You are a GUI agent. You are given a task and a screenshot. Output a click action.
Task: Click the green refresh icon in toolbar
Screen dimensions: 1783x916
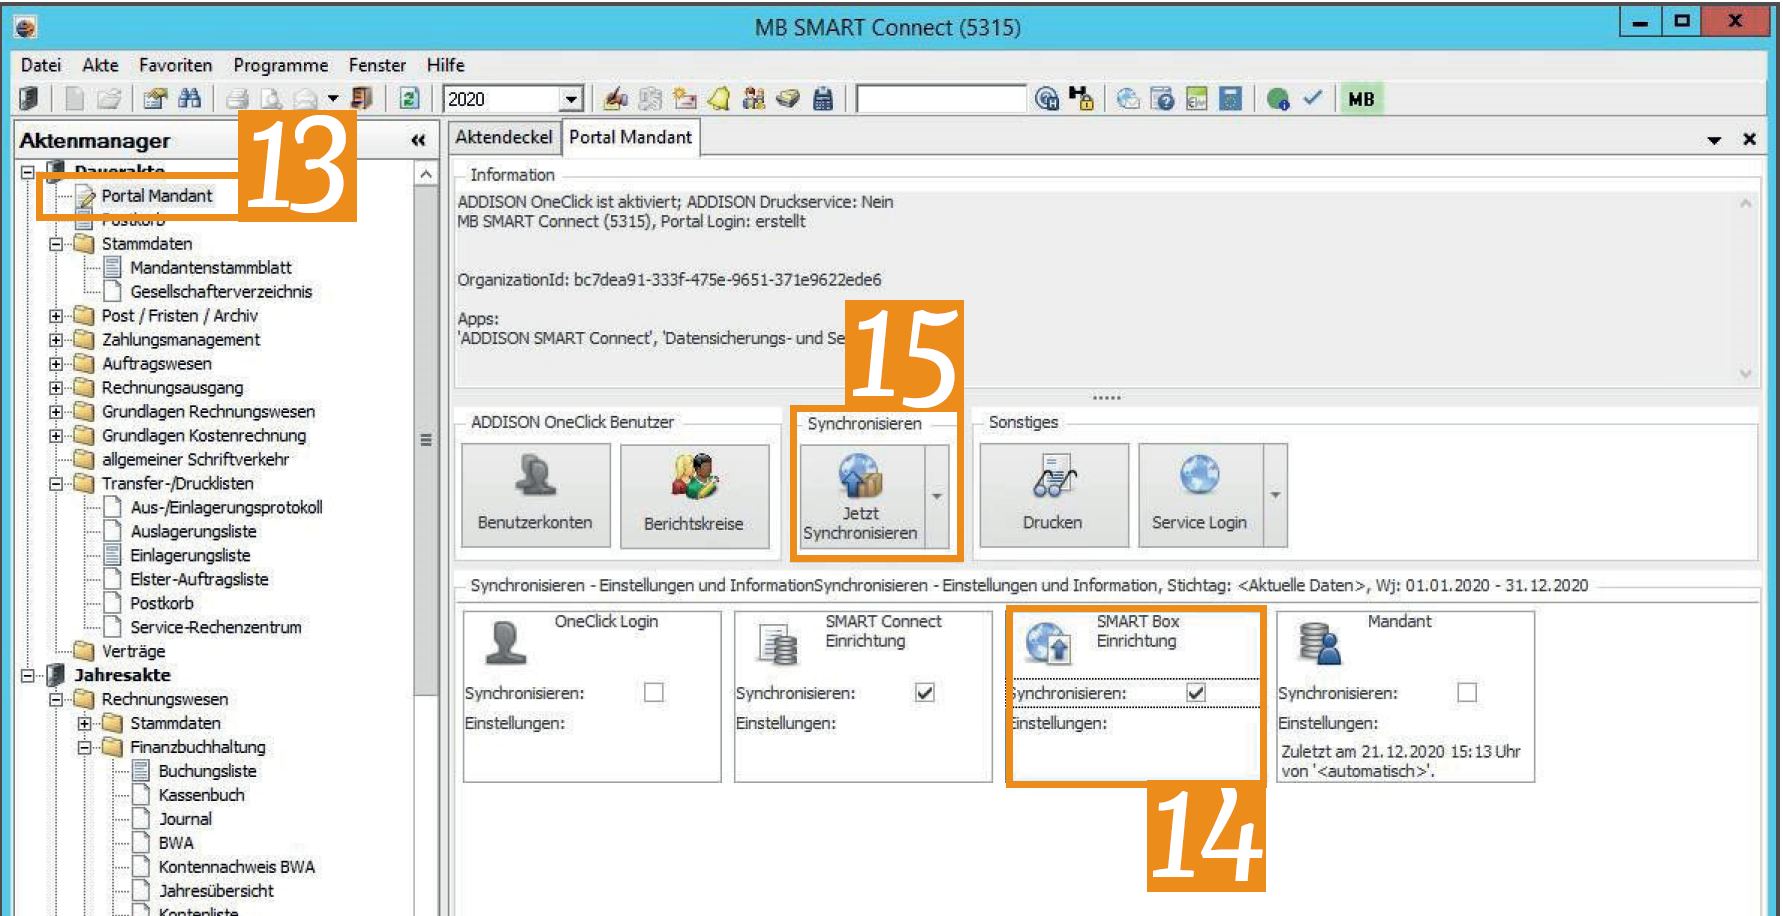coord(408,98)
